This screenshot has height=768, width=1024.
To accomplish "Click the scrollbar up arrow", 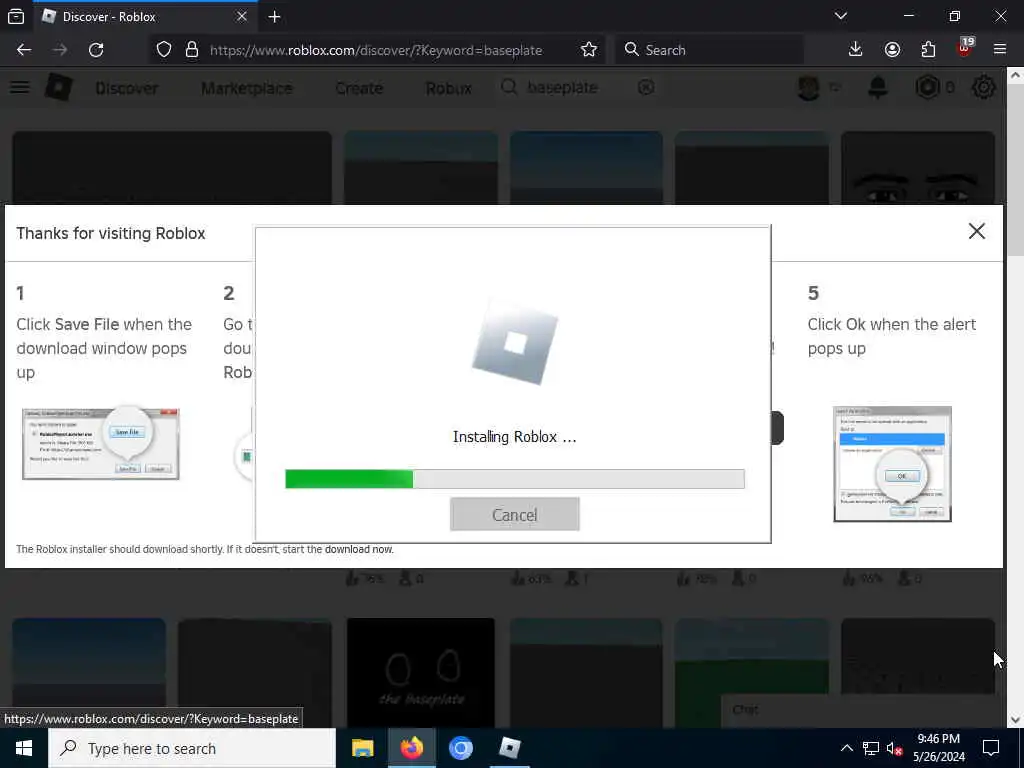I will click(x=1014, y=75).
